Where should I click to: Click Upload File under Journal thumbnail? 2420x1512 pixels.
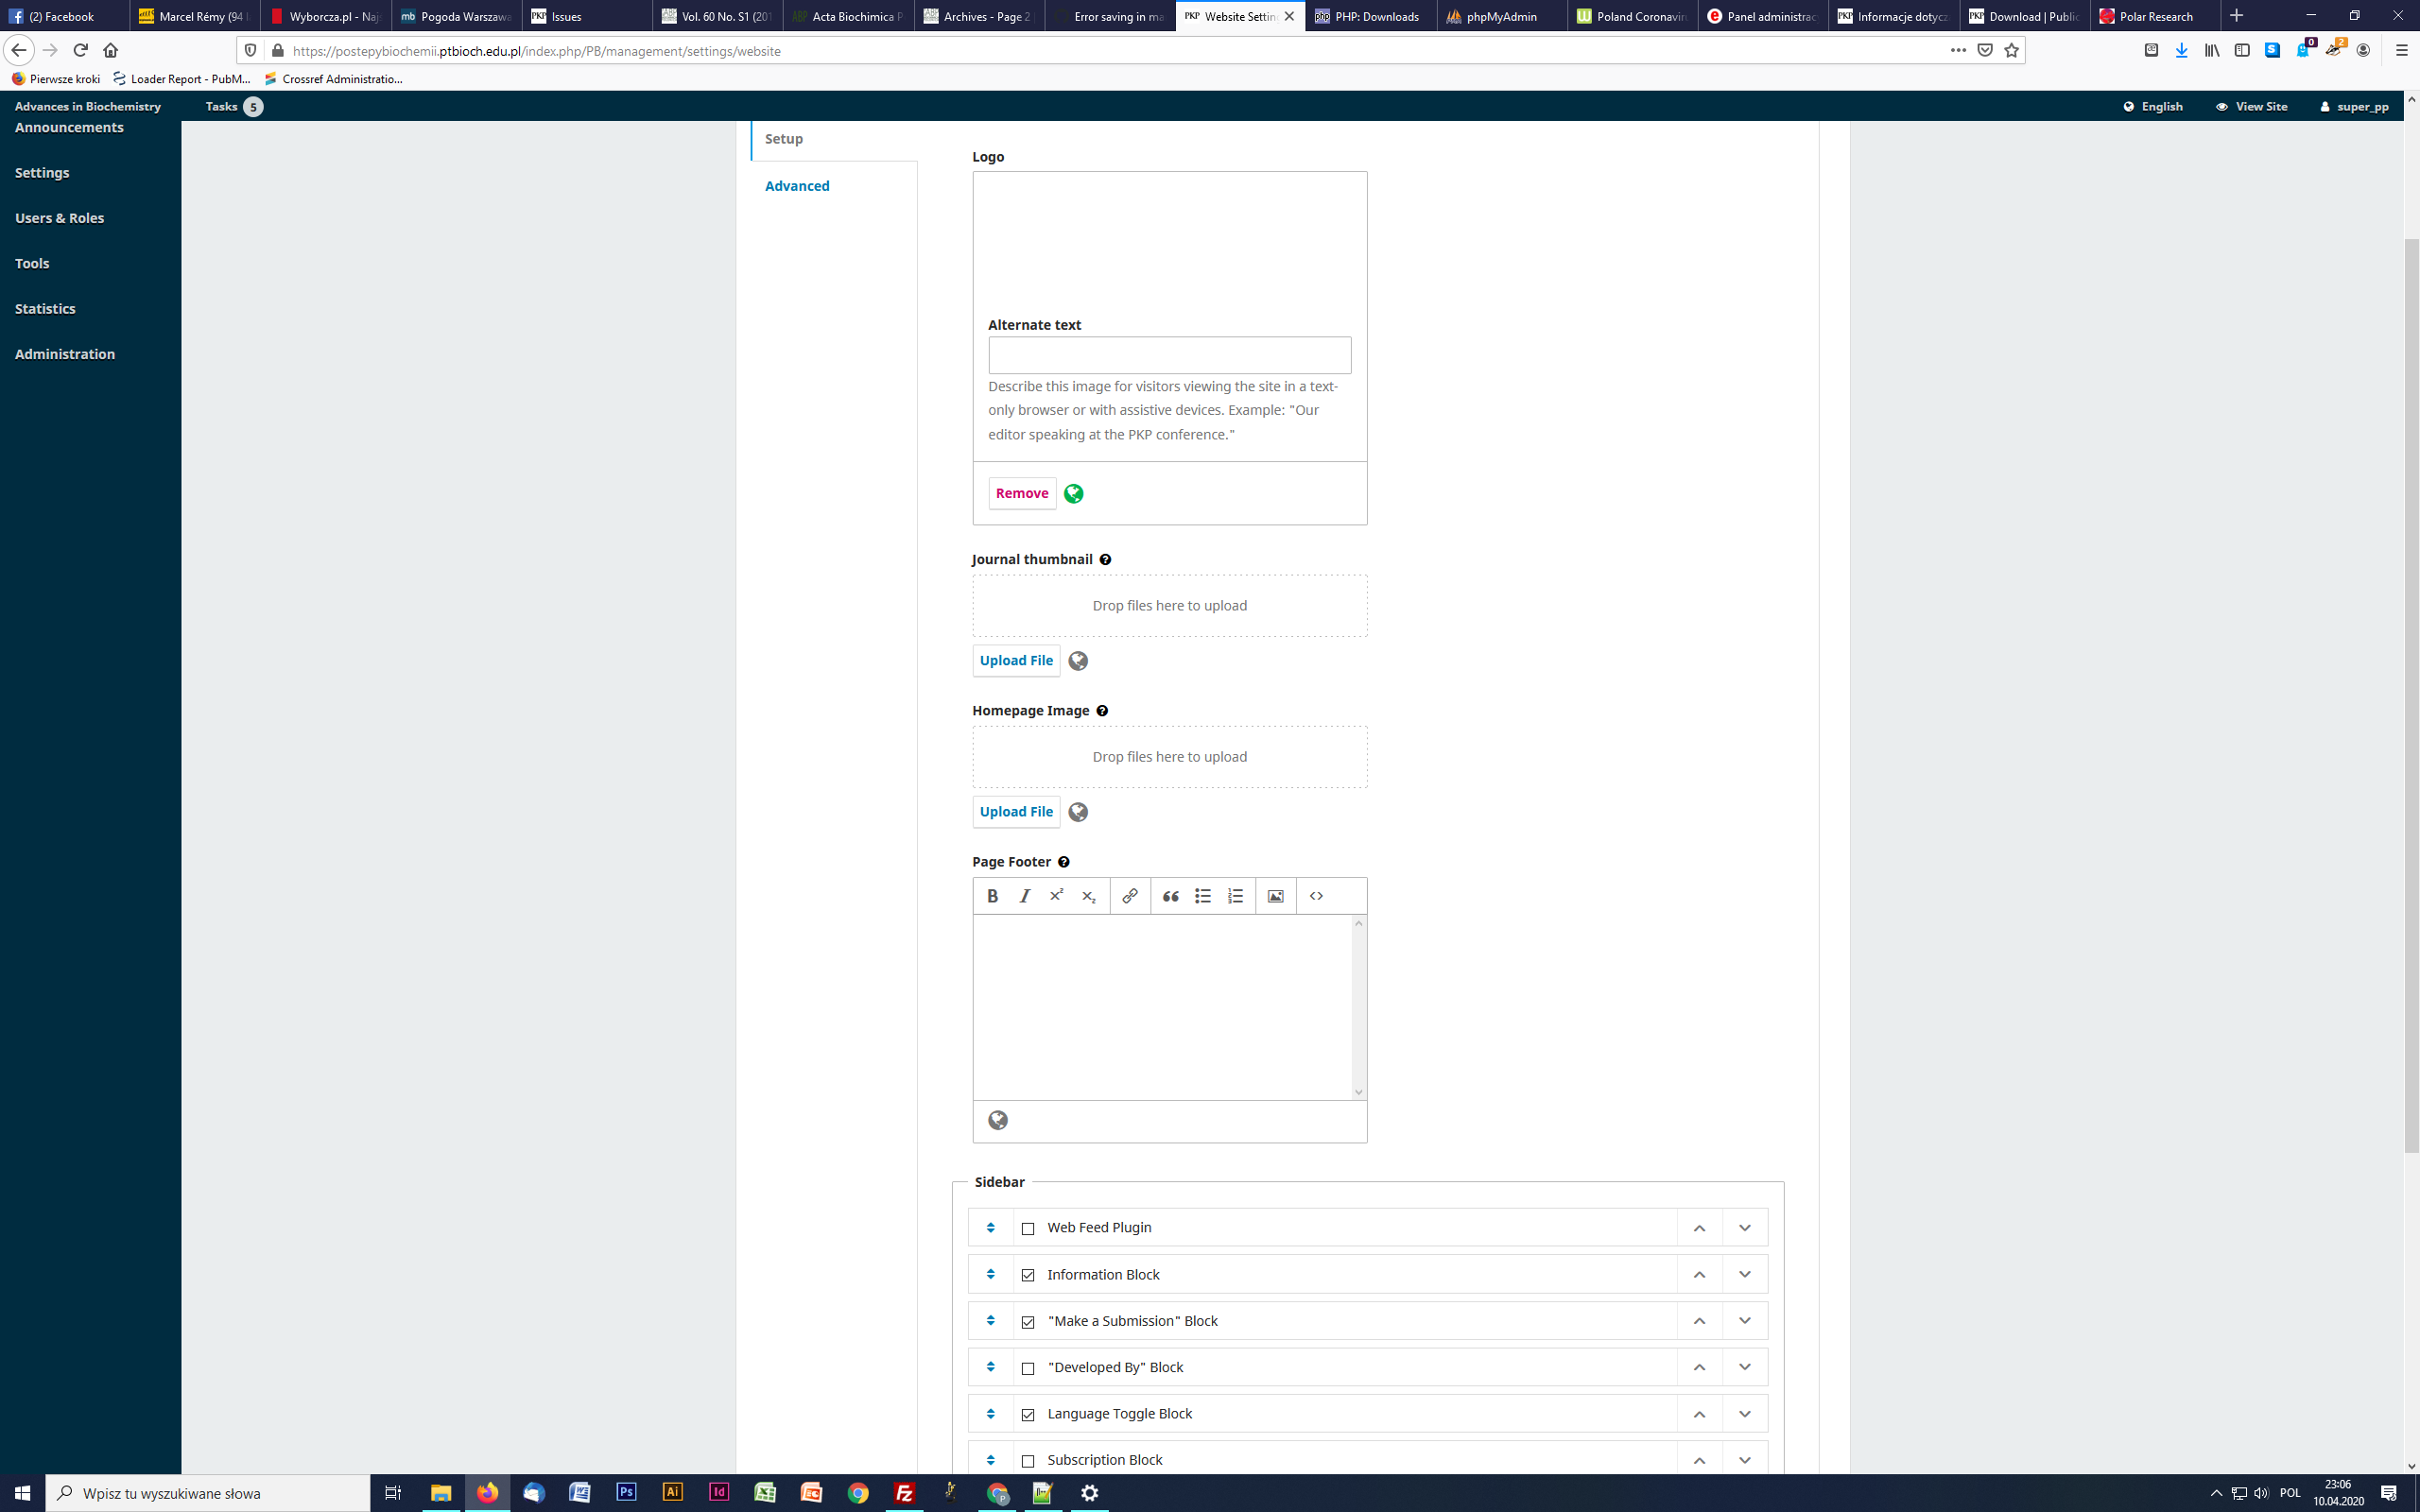1016,660
